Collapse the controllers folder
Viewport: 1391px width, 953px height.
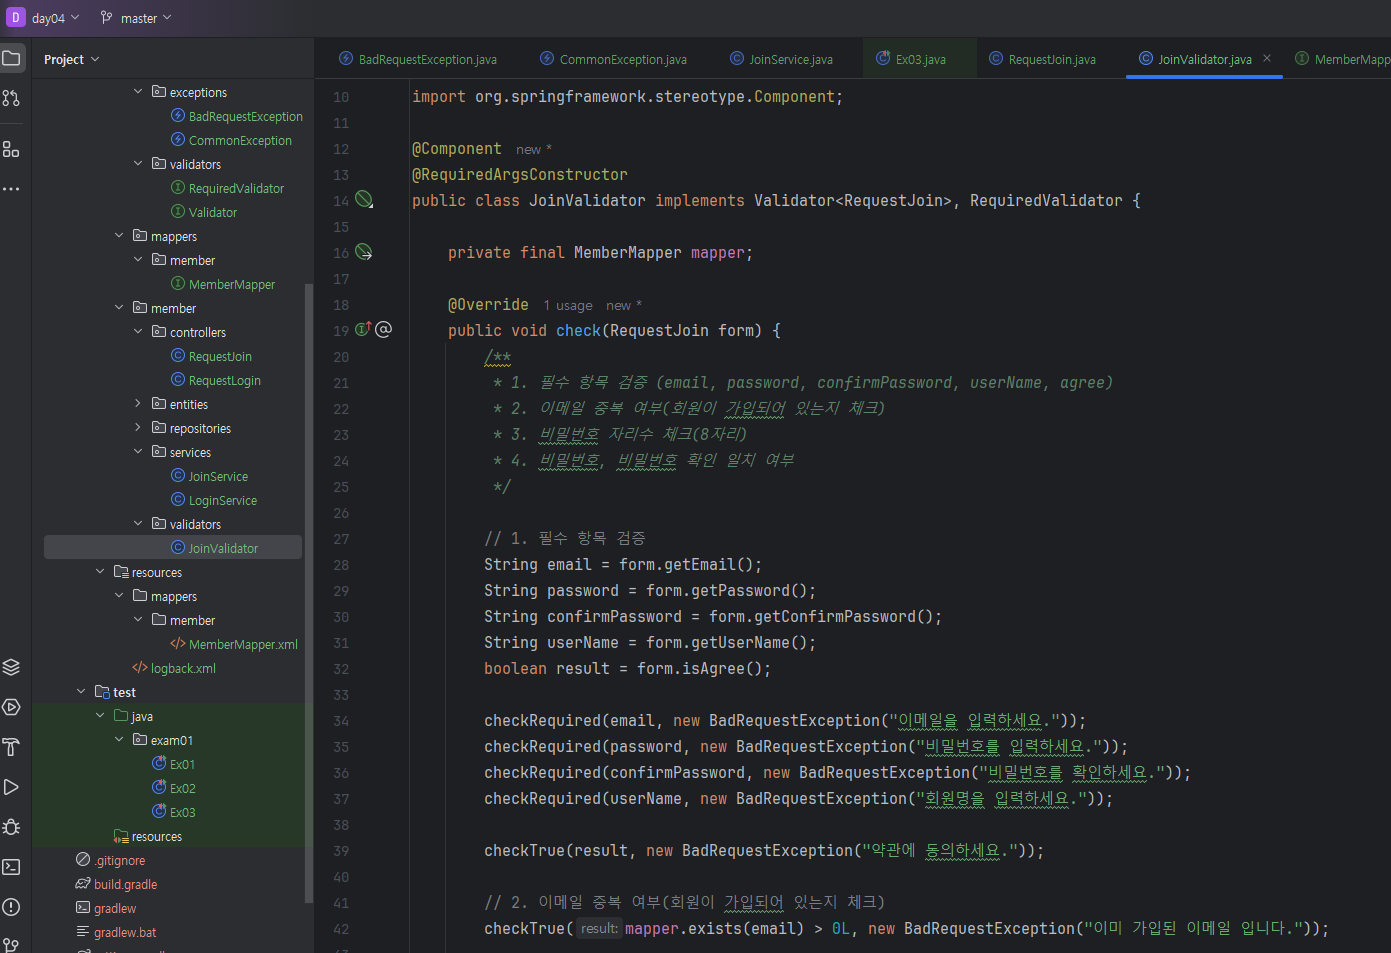tap(138, 332)
